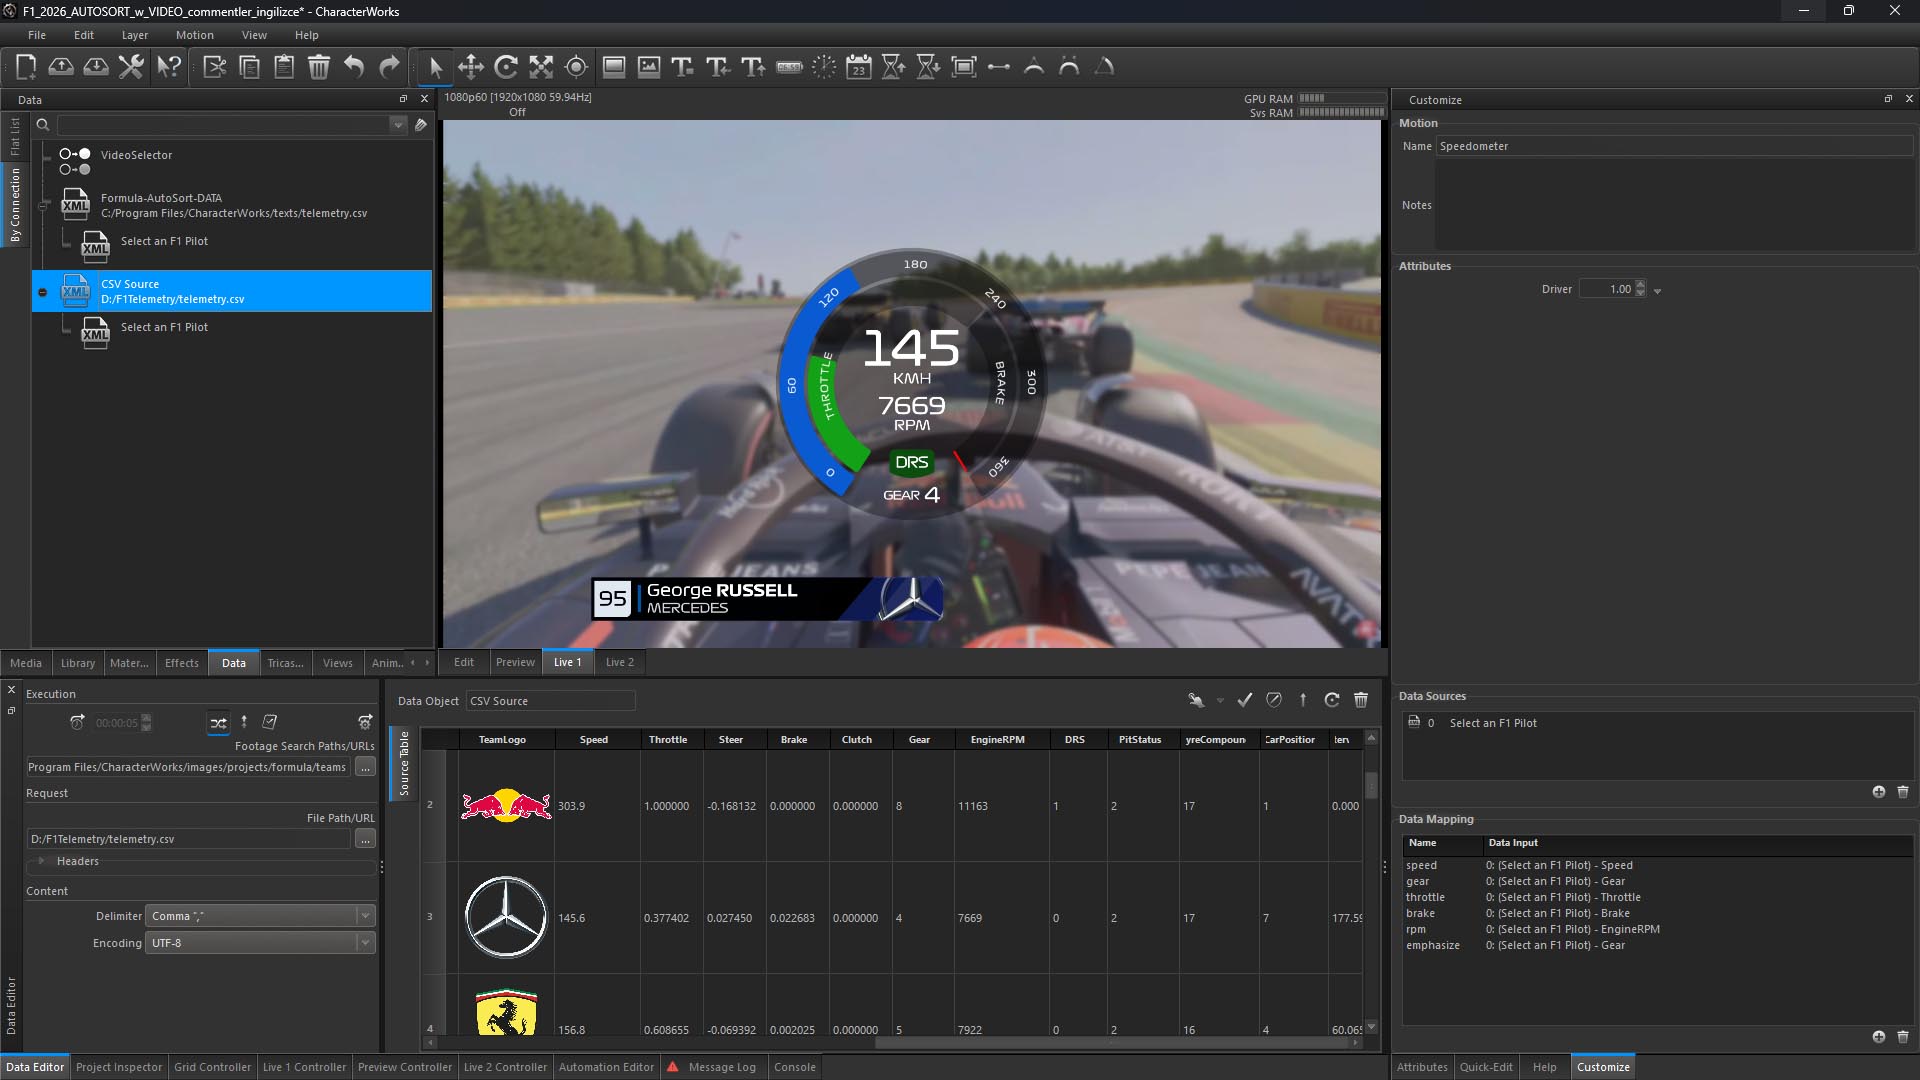Increase the Driver attribute value stepper

point(1640,285)
